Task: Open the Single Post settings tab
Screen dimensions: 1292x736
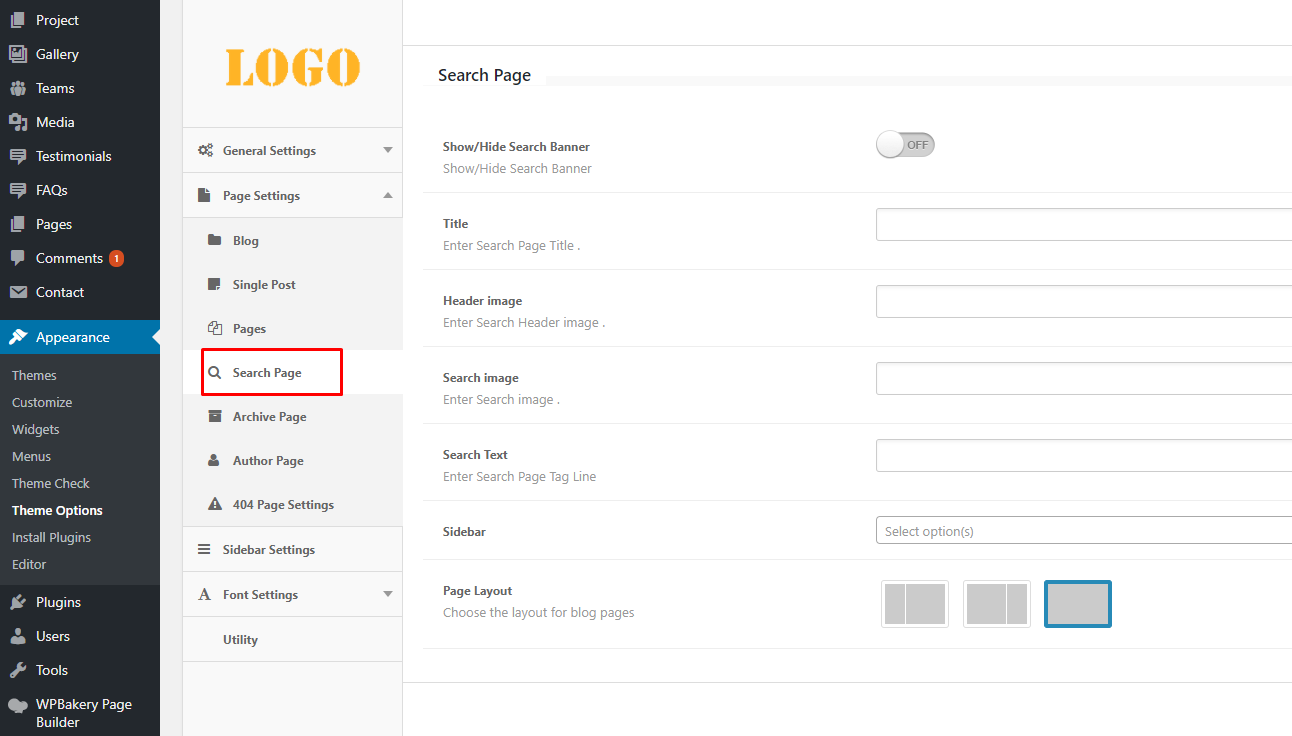Action: pyautogui.click(x=264, y=285)
